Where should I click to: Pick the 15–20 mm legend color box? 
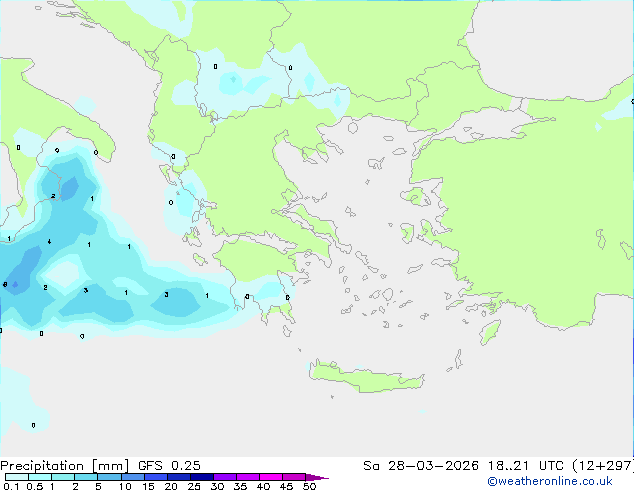155,477
